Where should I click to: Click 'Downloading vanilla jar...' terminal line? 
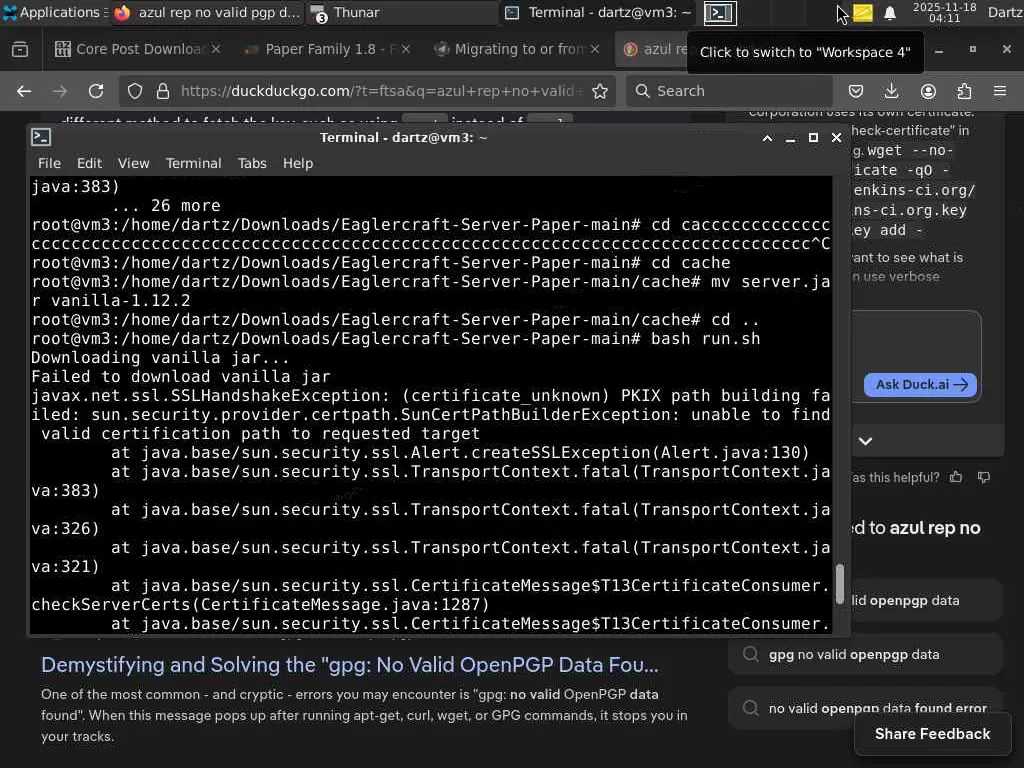click(x=160, y=358)
